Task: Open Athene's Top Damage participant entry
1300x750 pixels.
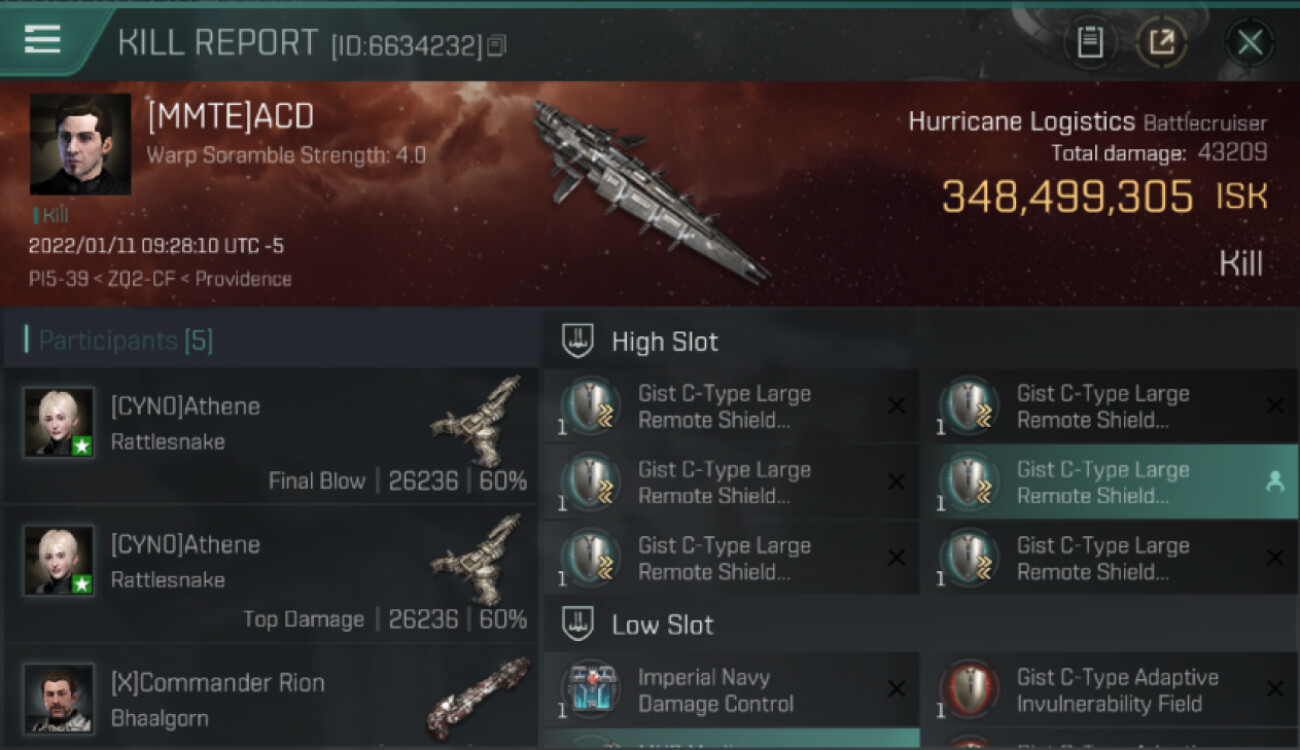Action: click(270, 574)
